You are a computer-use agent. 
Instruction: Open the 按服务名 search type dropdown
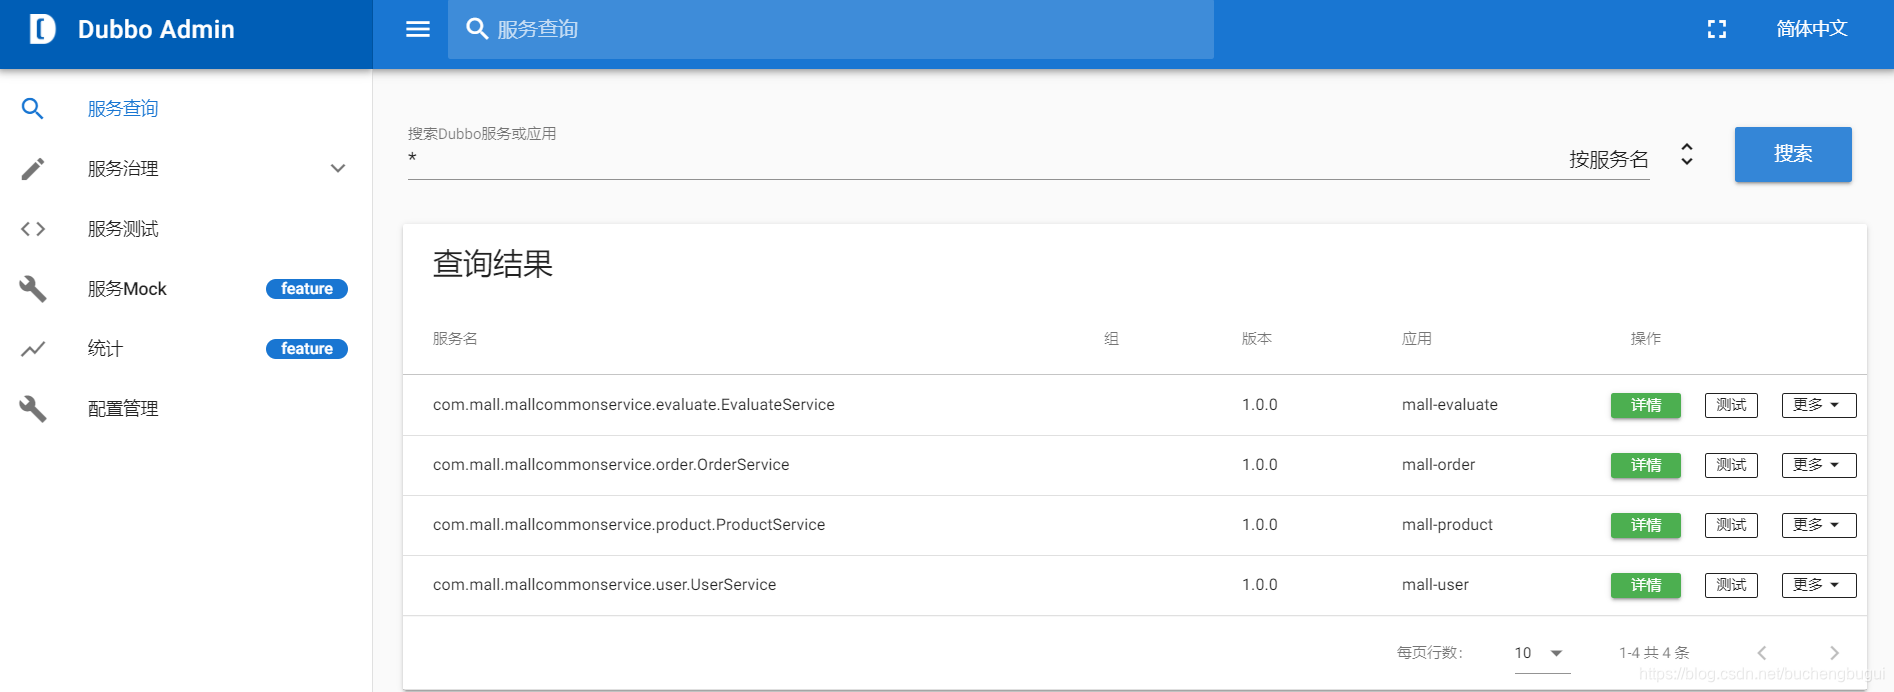coord(1632,158)
